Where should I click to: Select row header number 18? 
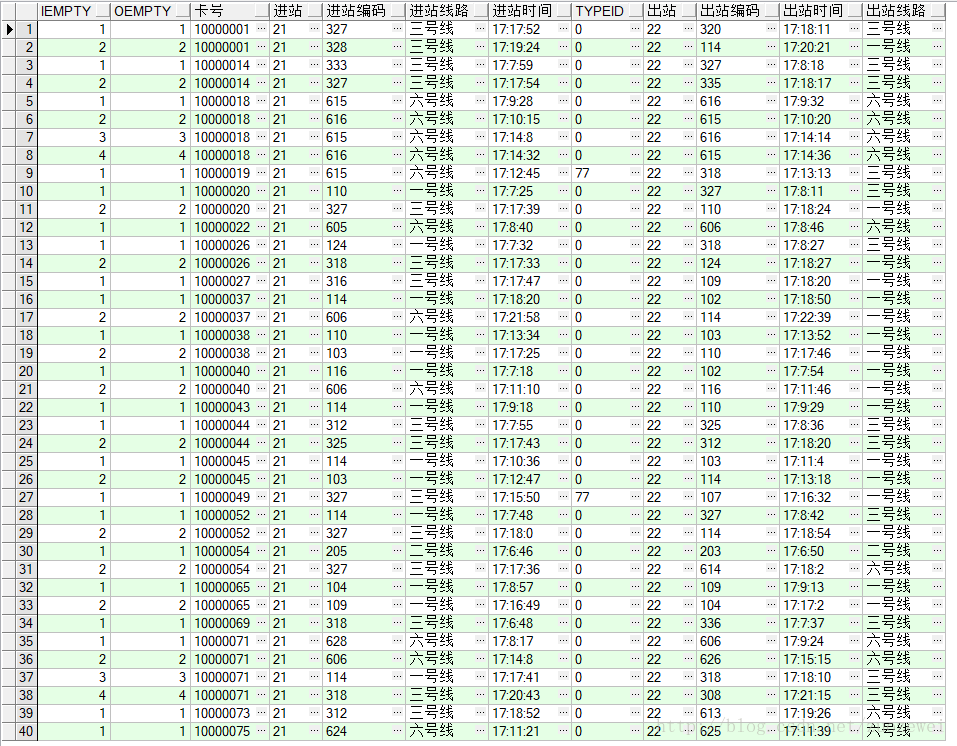click(27, 335)
